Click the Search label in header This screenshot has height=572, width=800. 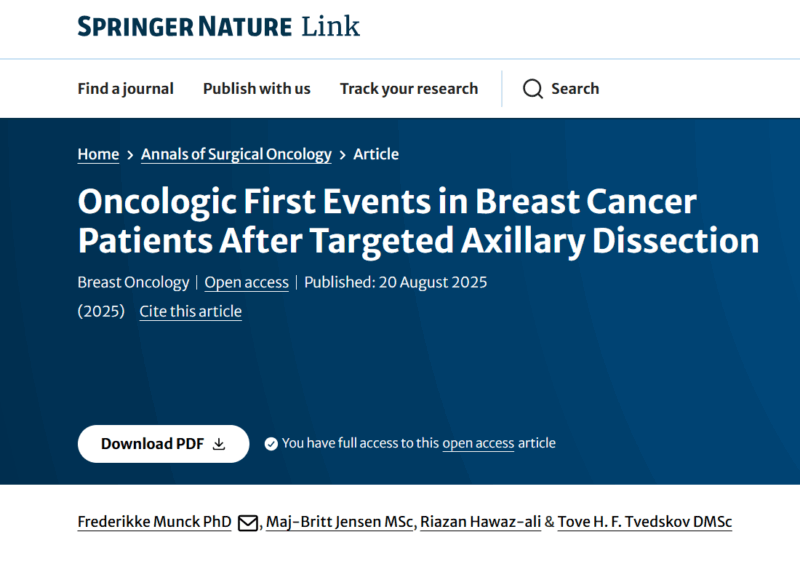coord(575,89)
